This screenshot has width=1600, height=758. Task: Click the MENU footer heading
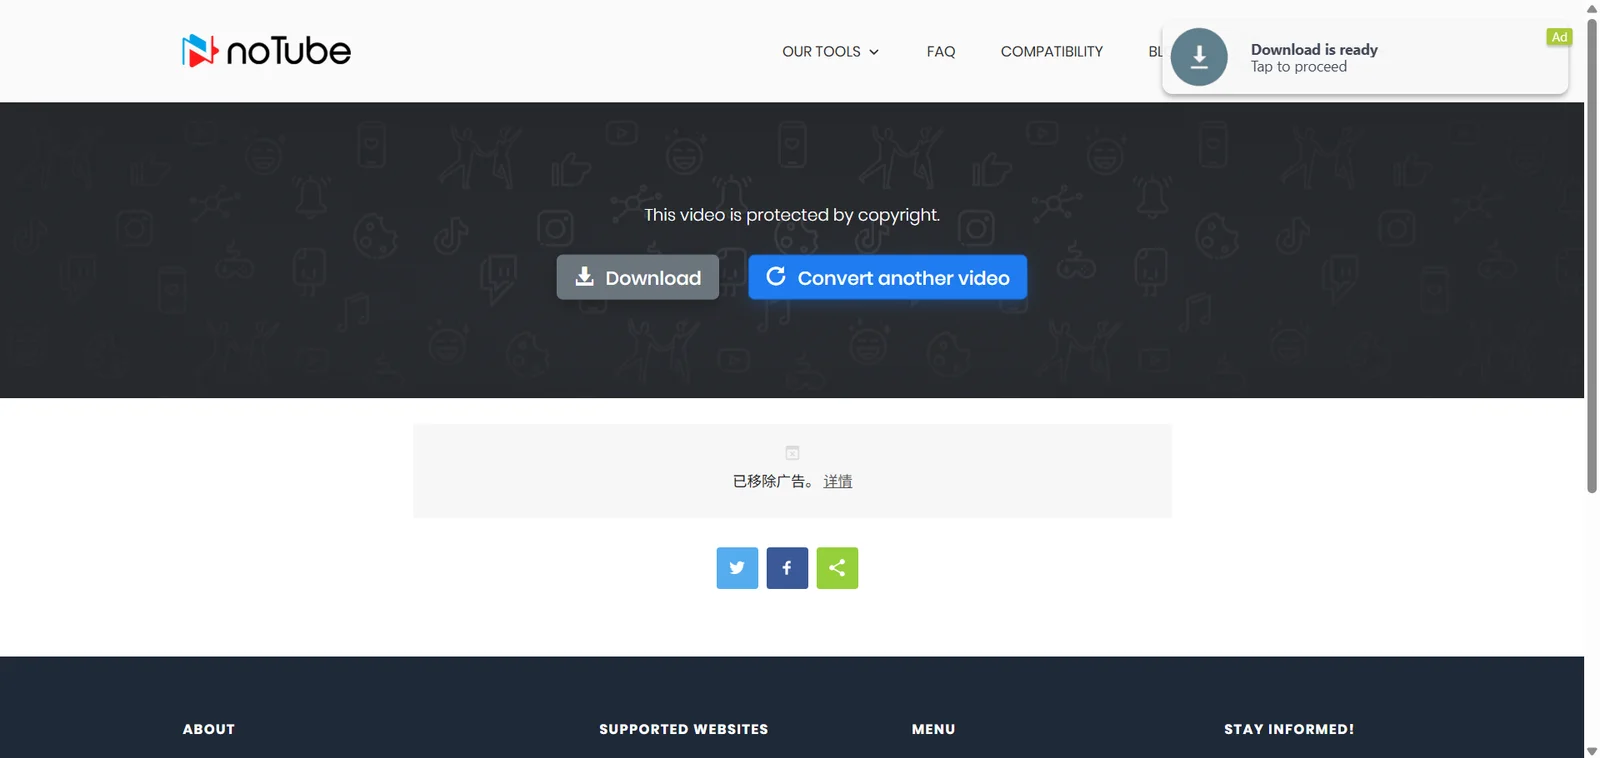point(933,729)
